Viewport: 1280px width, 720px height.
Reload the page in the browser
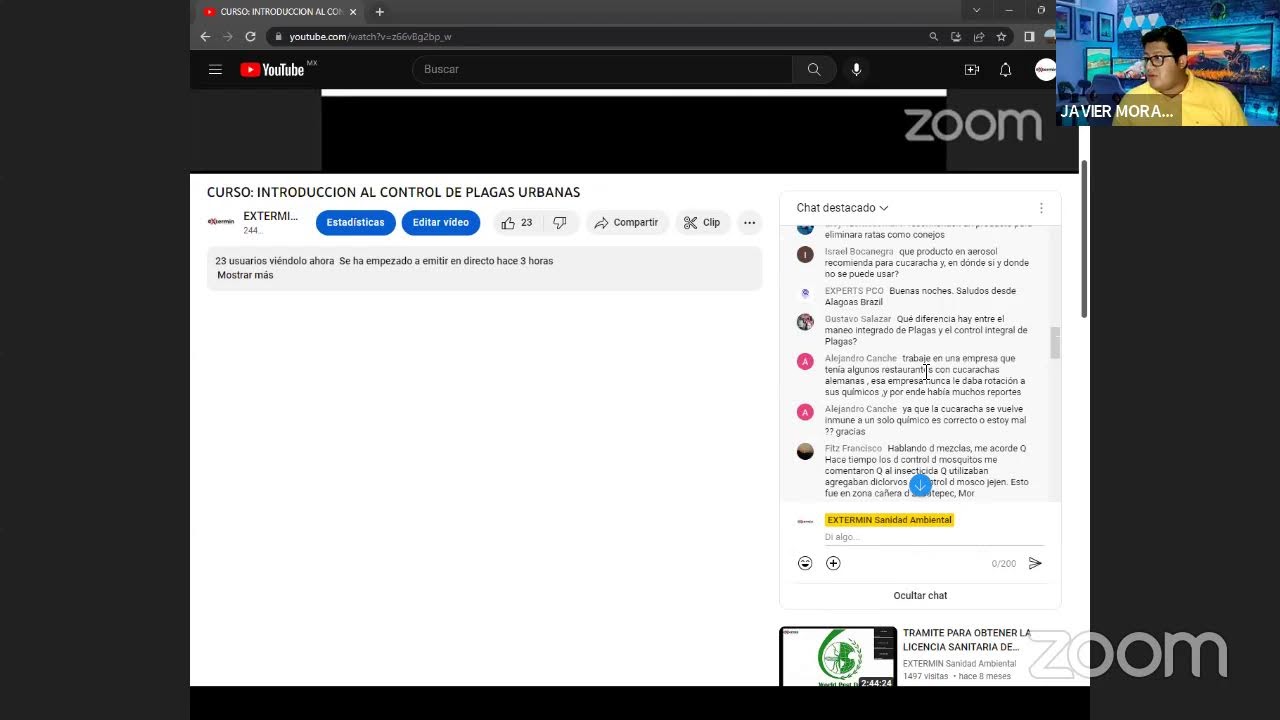coord(250,36)
